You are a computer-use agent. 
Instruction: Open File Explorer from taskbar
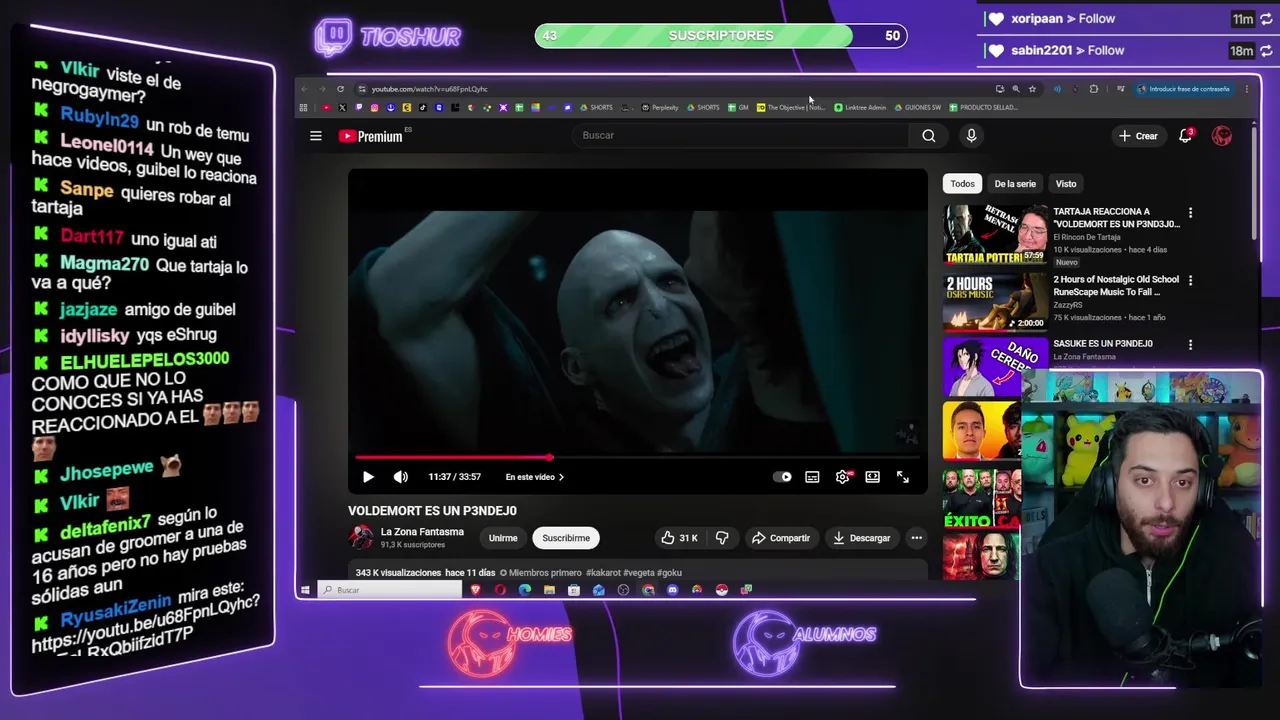(549, 590)
